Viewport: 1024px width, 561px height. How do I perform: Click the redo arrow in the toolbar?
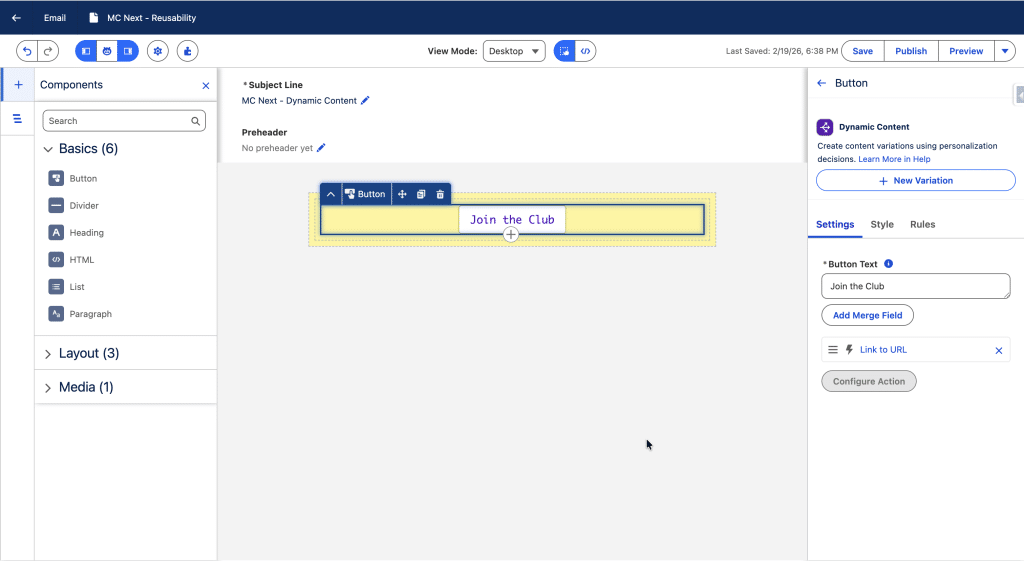coord(48,51)
